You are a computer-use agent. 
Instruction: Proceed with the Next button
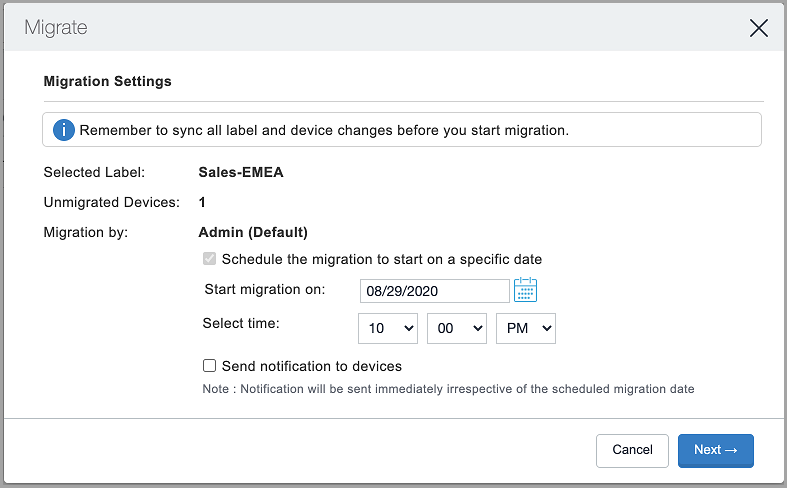point(716,450)
